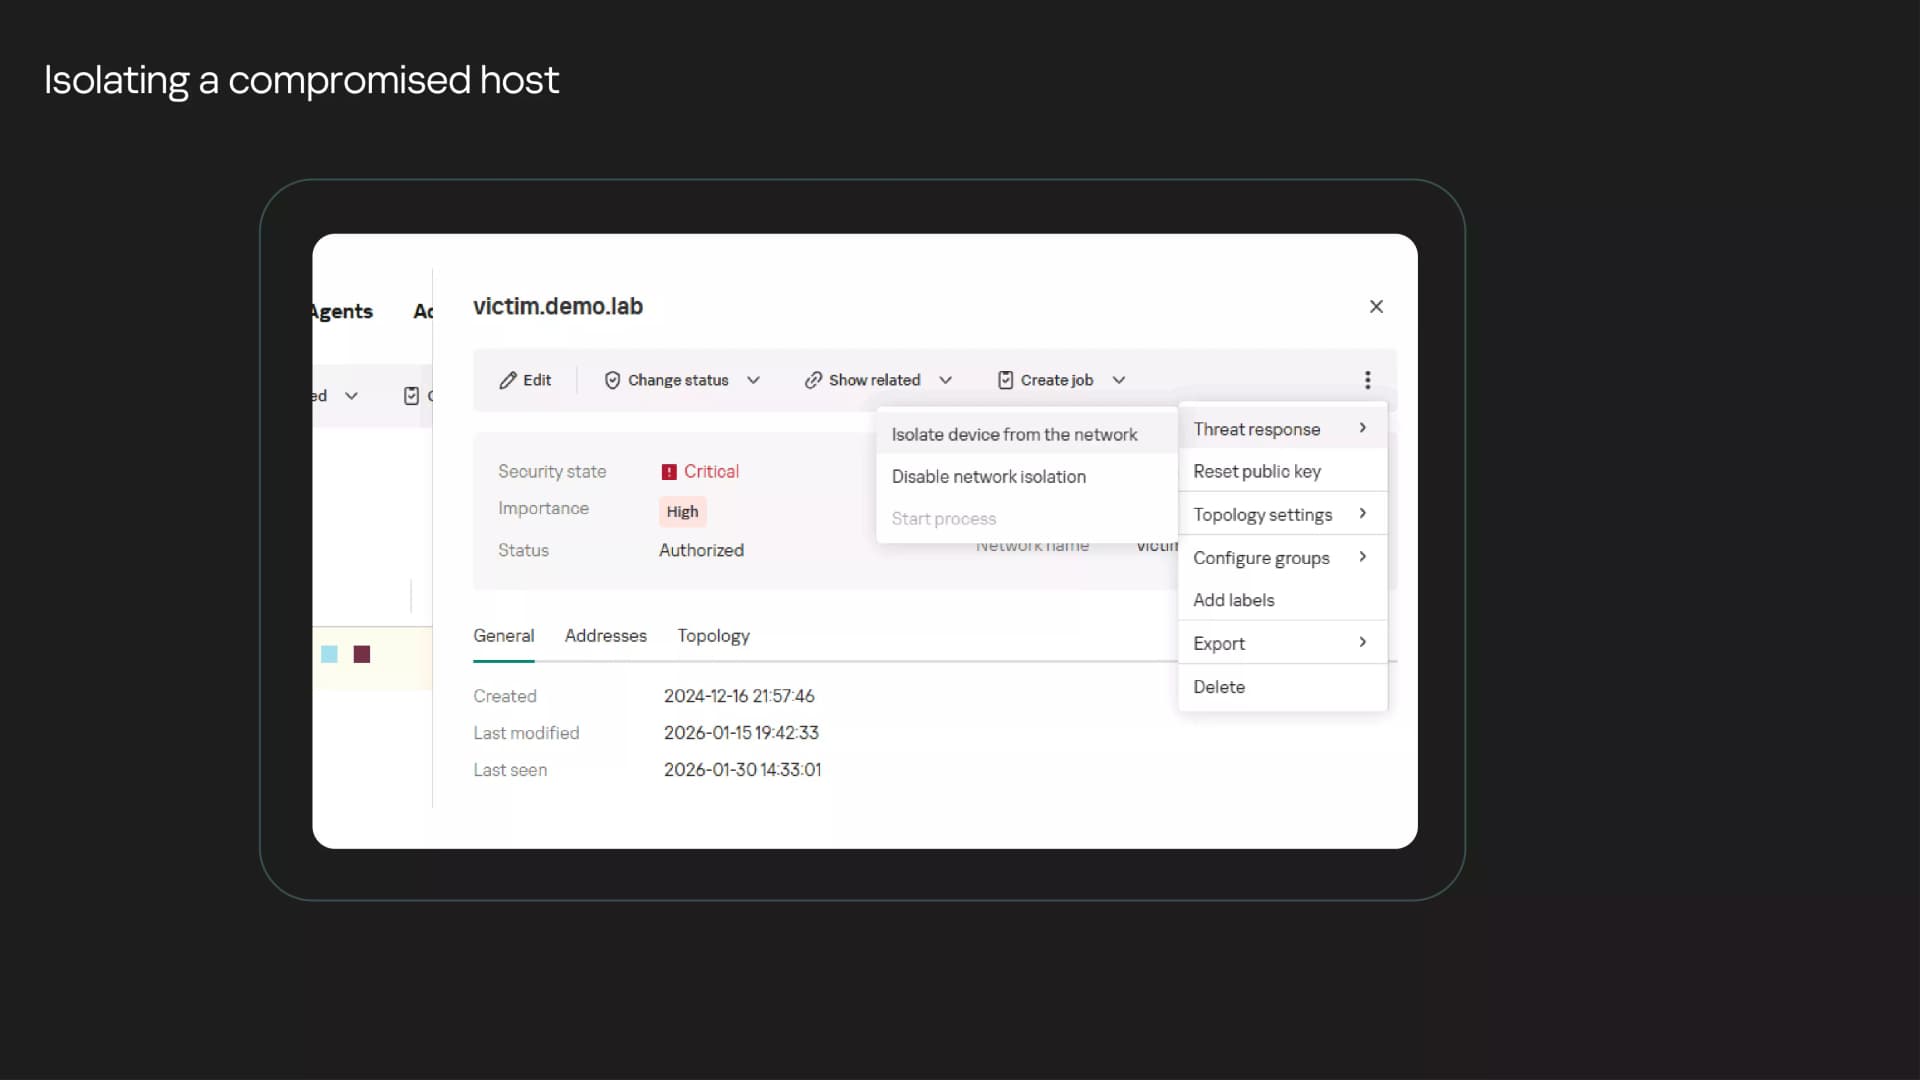
Task: Open the Export menu item
Action: [1283, 643]
